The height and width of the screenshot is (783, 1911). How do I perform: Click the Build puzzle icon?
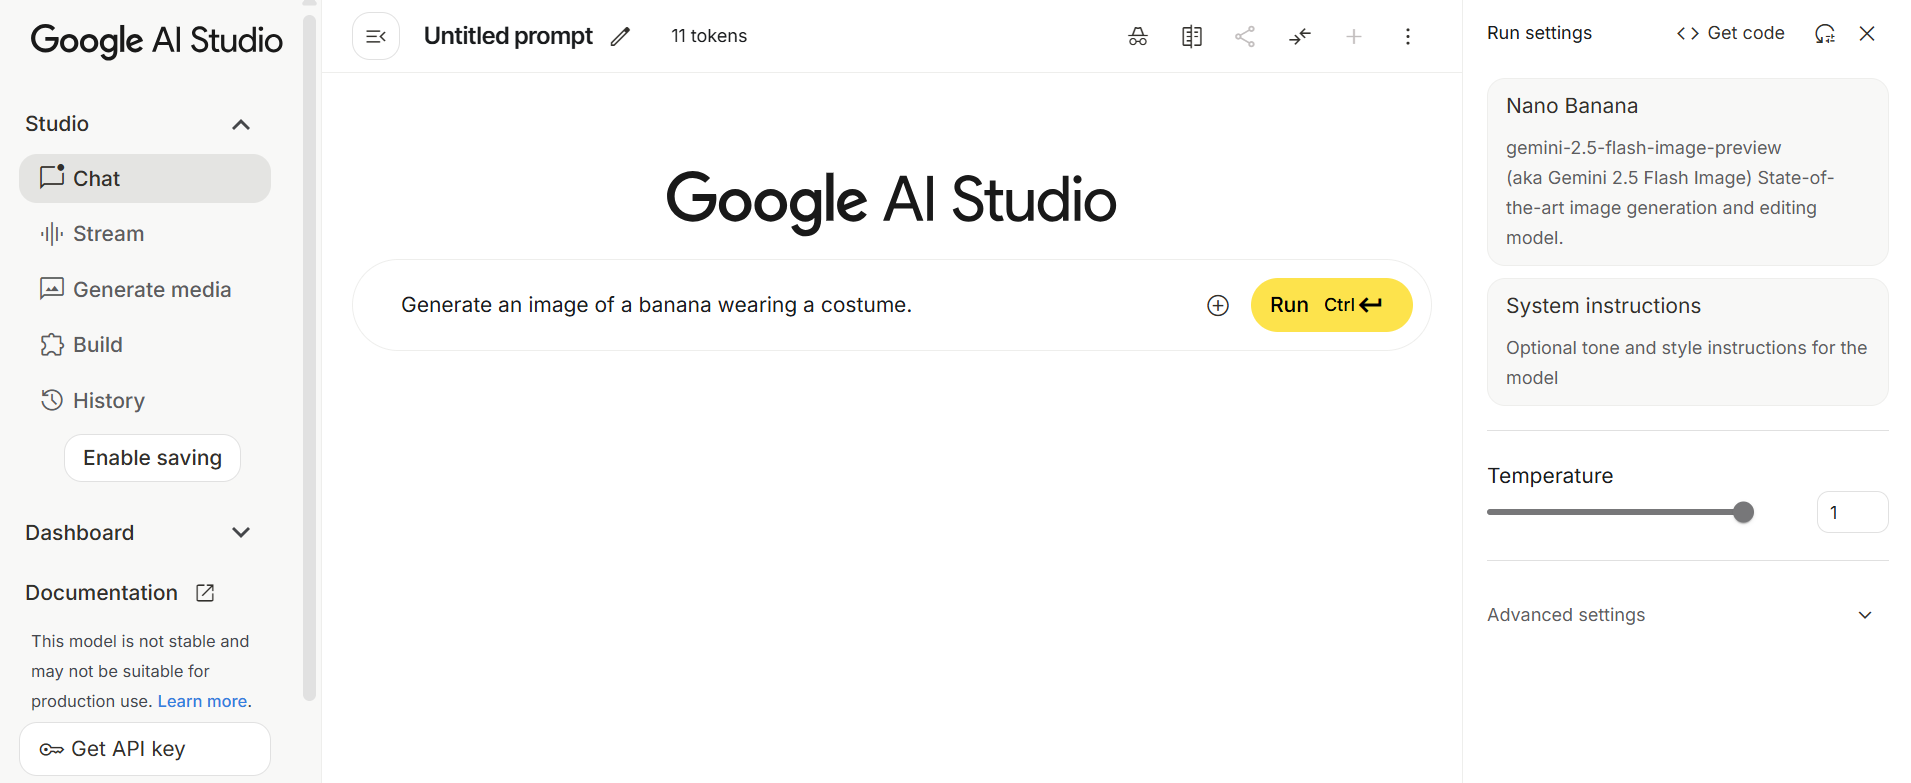click(x=52, y=345)
